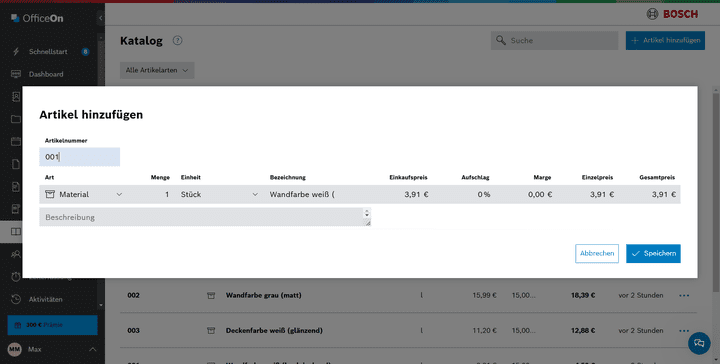Click the Abbrechen button
The image size is (720, 364).
click(597, 253)
